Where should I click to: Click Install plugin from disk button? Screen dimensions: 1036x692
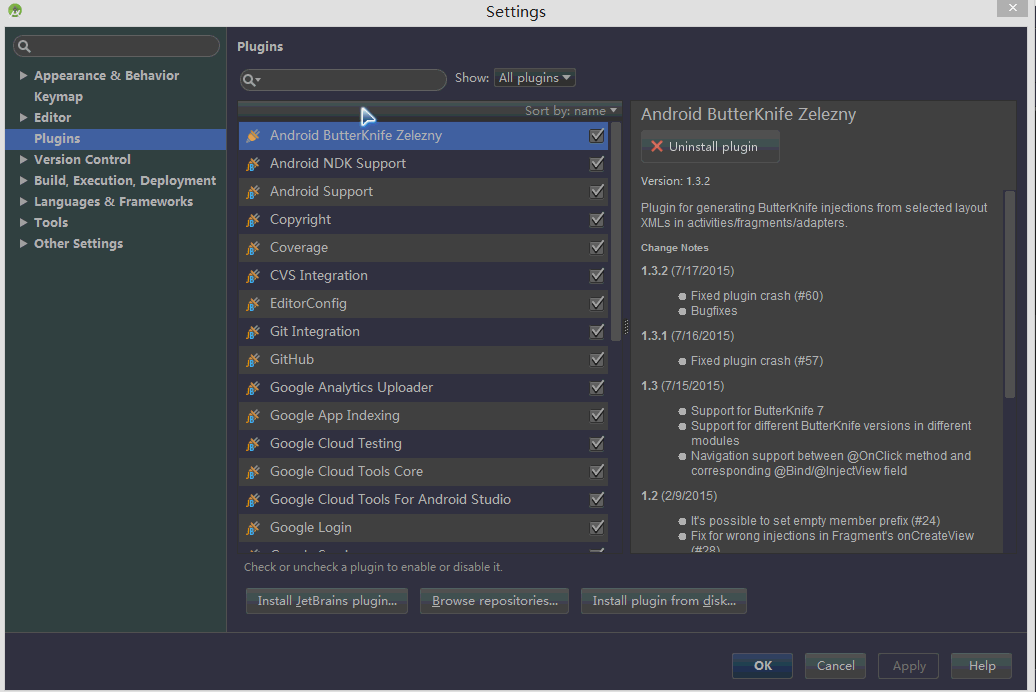click(x=664, y=601)
